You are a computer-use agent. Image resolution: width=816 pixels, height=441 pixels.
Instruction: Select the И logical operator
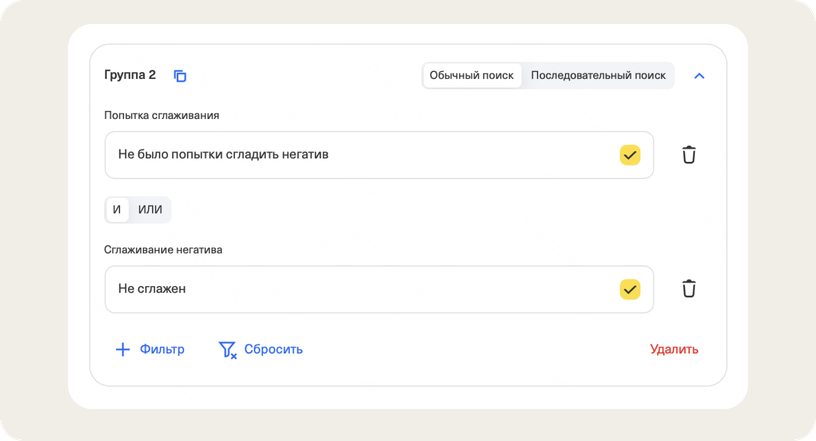[117, 209]
